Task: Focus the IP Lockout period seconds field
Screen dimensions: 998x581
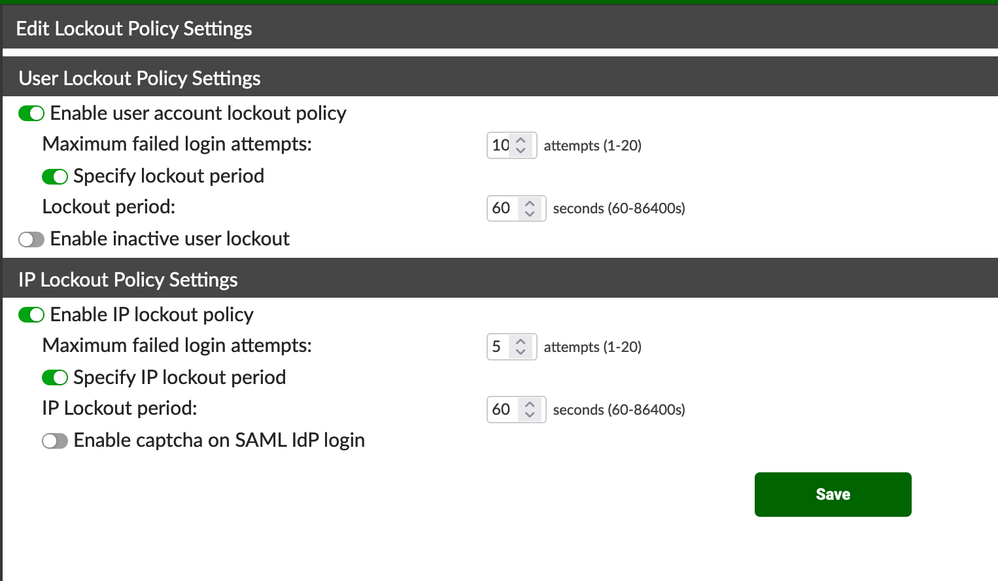Action: pos(502,410)
